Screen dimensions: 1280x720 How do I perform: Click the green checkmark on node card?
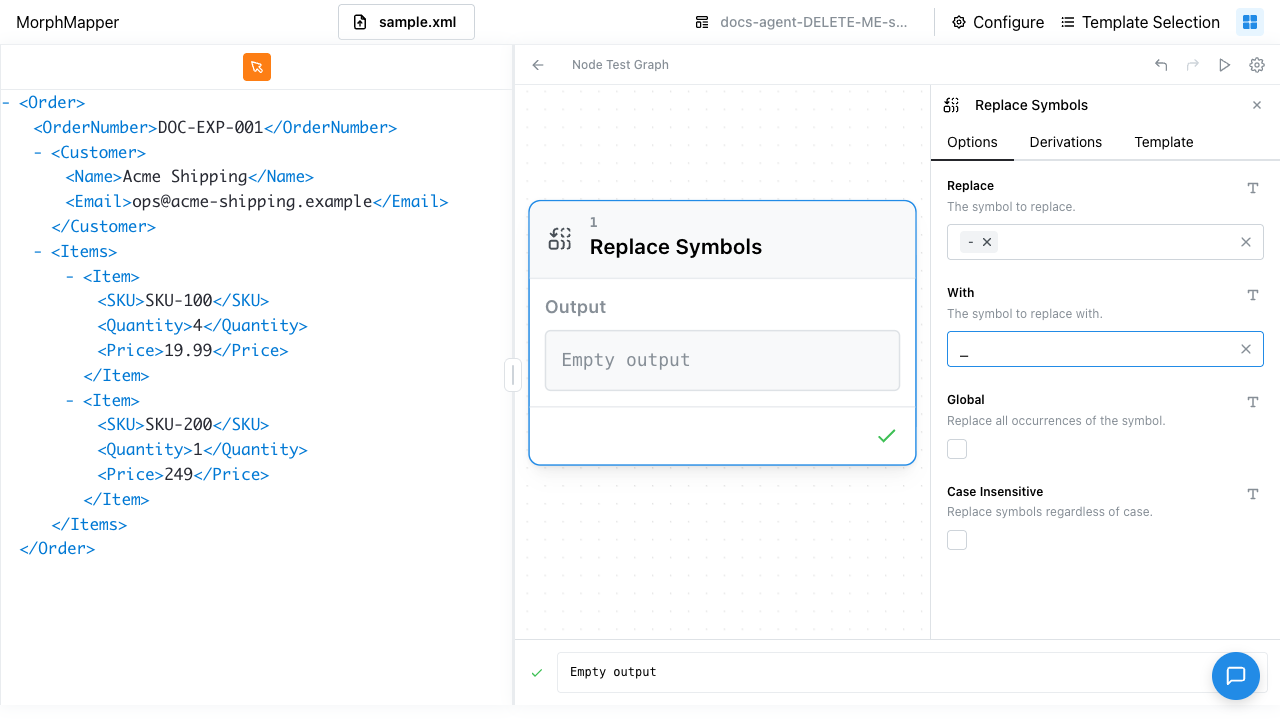886,436
